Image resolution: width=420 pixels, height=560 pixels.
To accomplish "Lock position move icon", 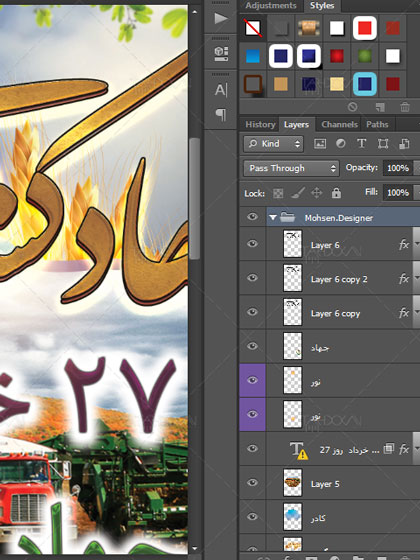I will click(x=317, y=193).
